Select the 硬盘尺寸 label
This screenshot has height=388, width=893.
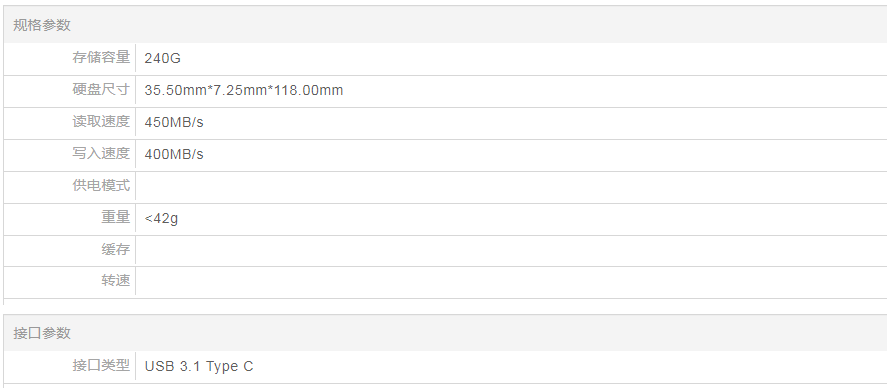101,89
